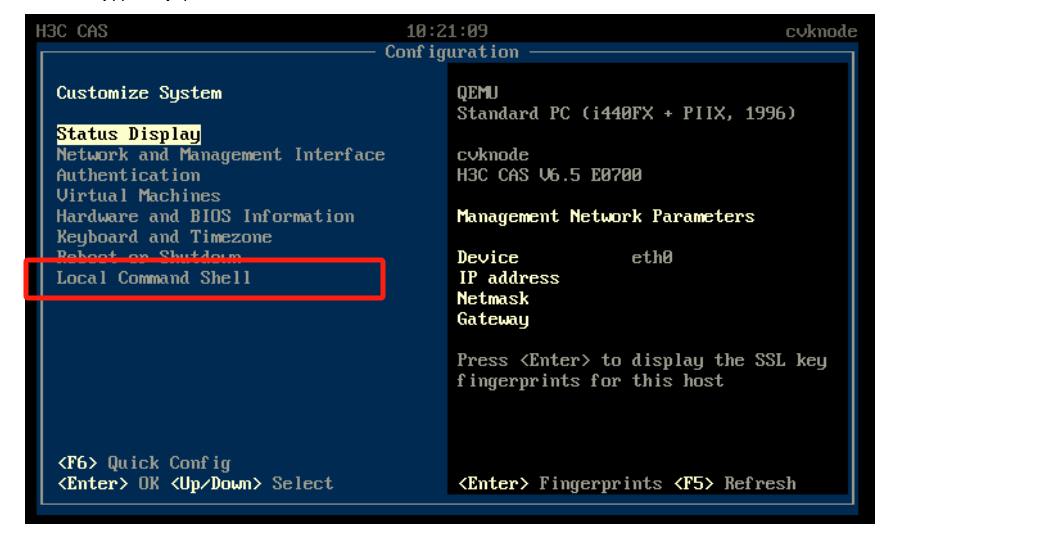Select the eth0 device value
Screen dimensions: 1038x541
(x=651, y=258)
